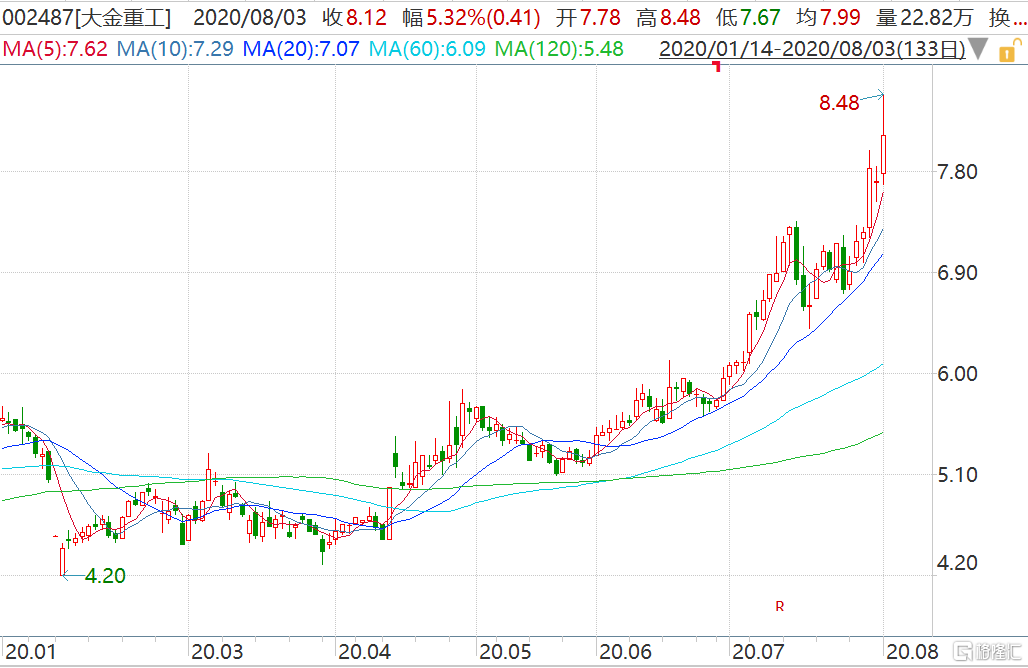Click the 高 8.48 value in header
This screenshot has width=1028, height=668.
tap(668, 18)
